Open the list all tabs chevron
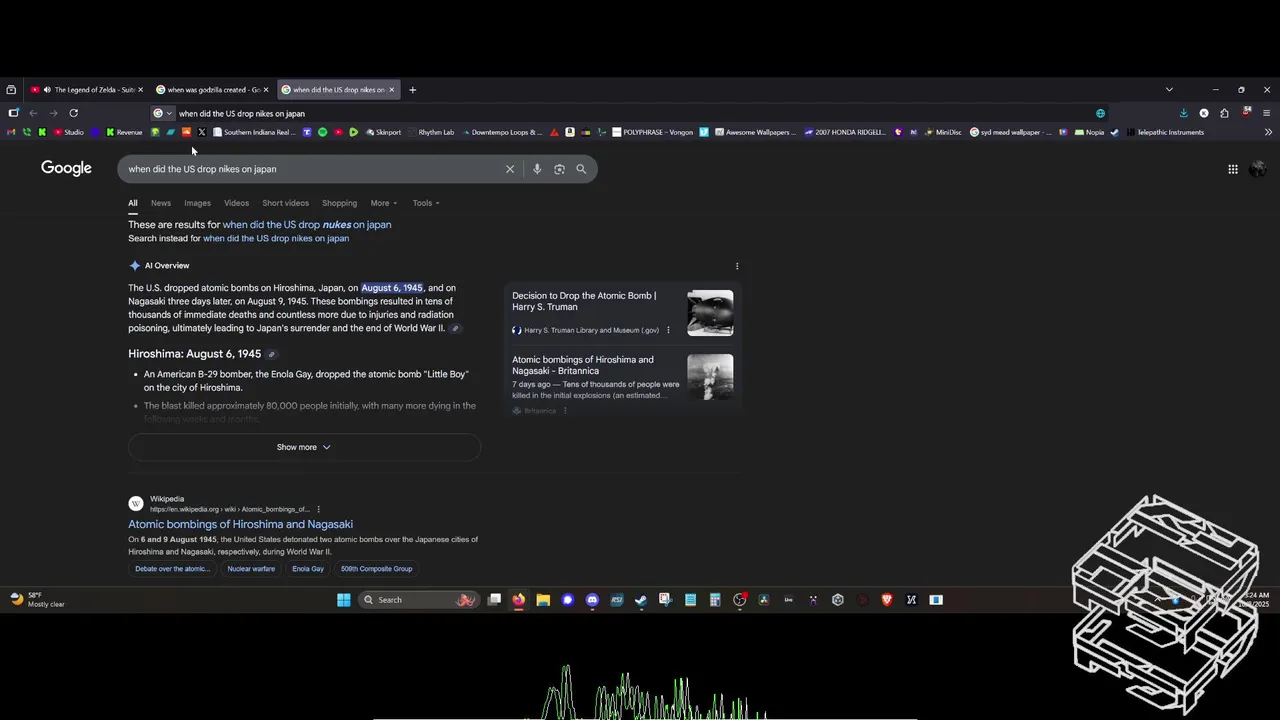The image size is (1280, 720). point(1169,90)
